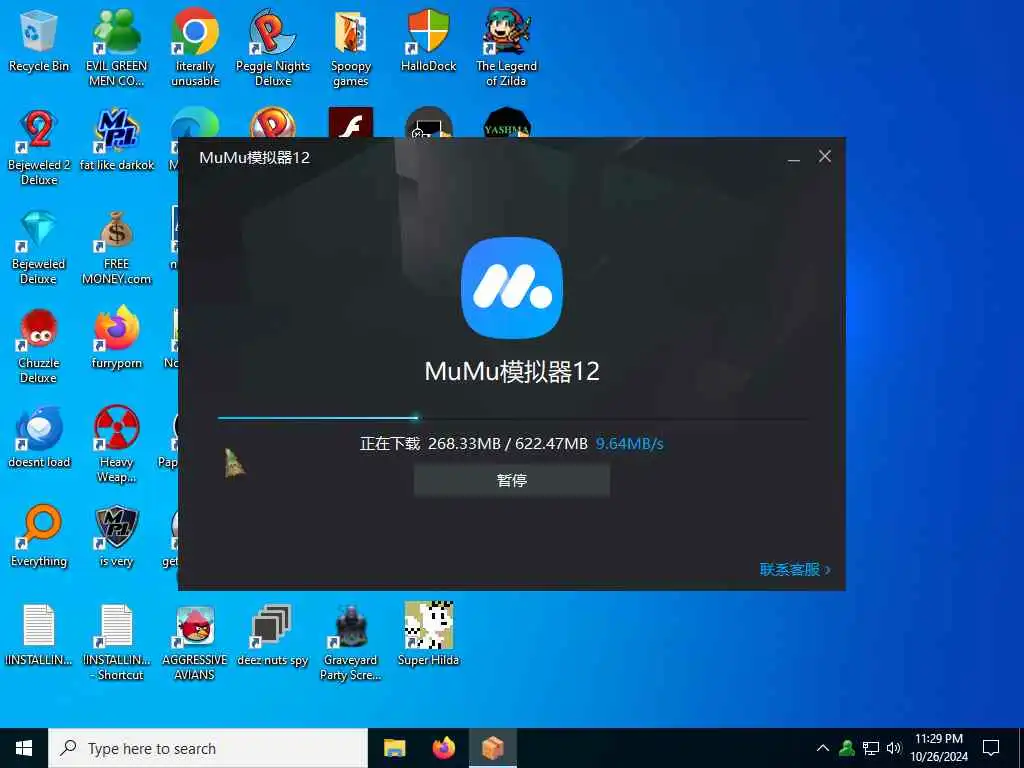Viewport: 1024px width, 768px height.
Task: Open Firefox from the taskbar
Action: [x=444, y=748]
